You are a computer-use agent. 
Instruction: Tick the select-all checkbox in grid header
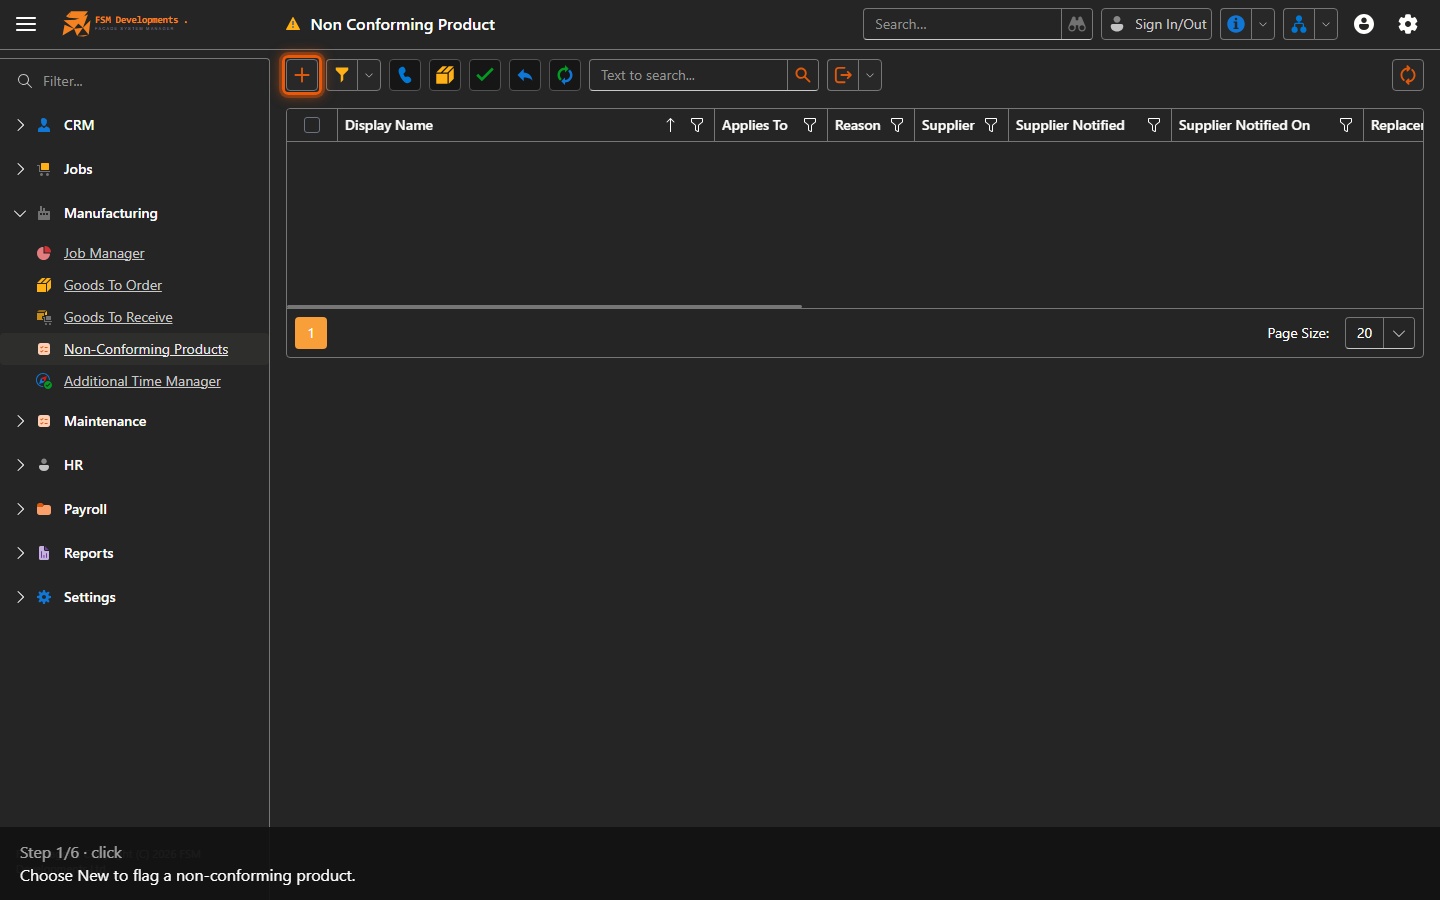[312, 125]
